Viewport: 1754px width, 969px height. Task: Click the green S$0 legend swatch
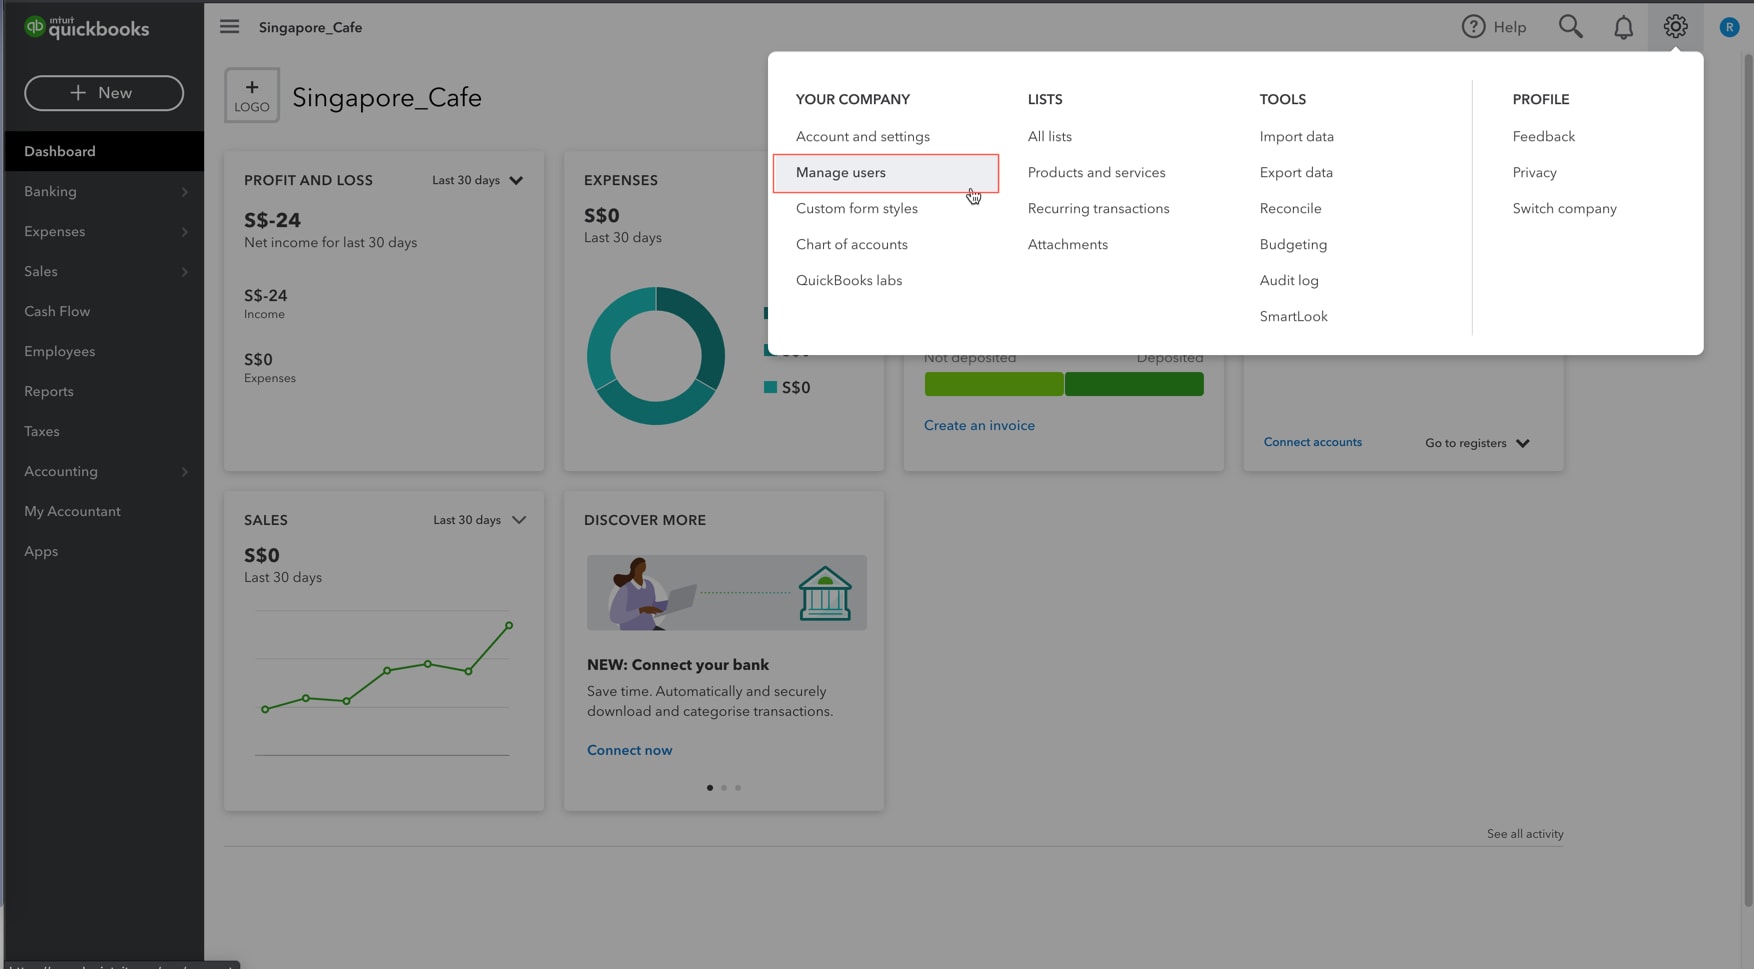[x=768, y=387]
